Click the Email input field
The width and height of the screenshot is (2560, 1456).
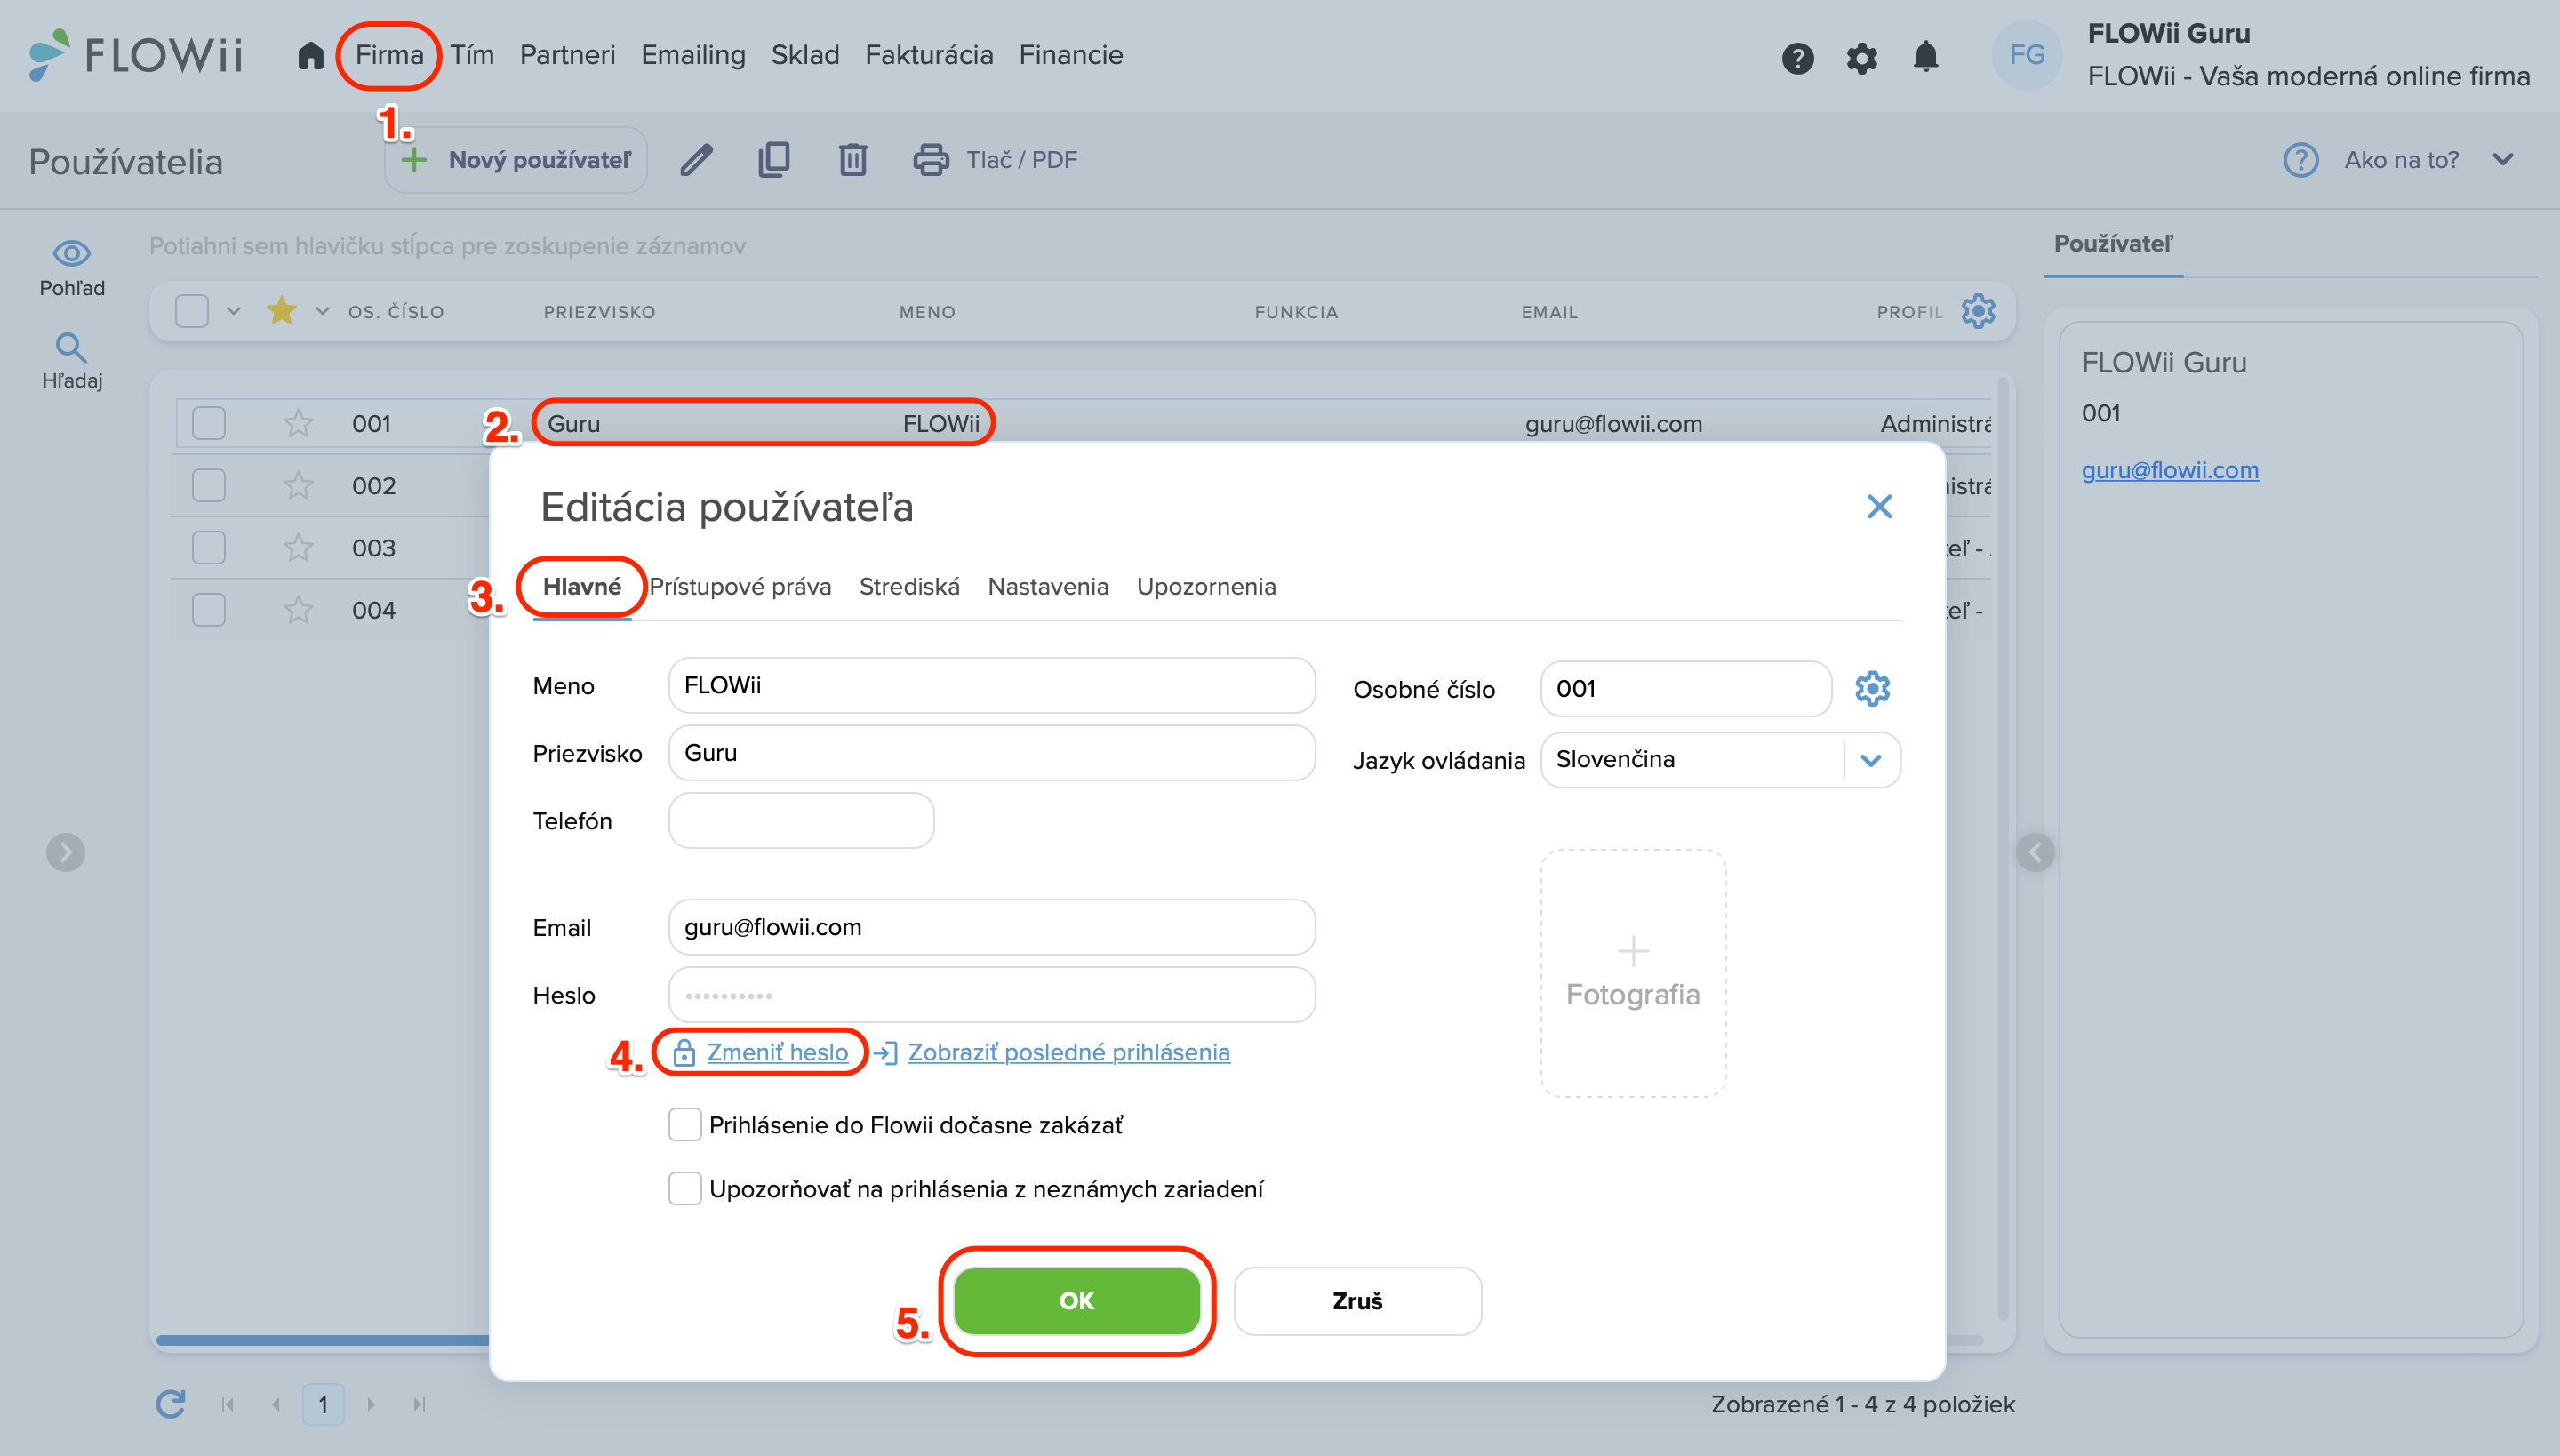[x=991, y=927]
